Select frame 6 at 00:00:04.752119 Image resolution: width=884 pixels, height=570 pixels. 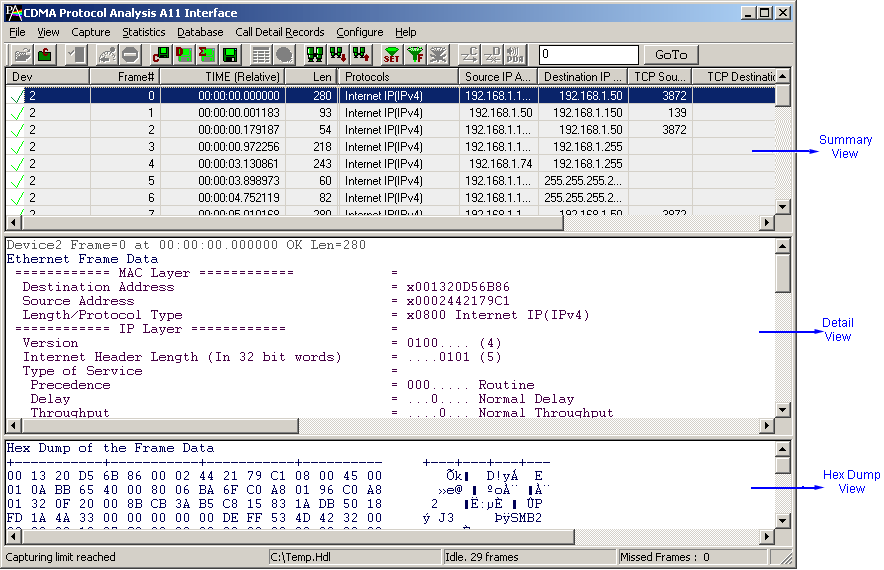391,197
